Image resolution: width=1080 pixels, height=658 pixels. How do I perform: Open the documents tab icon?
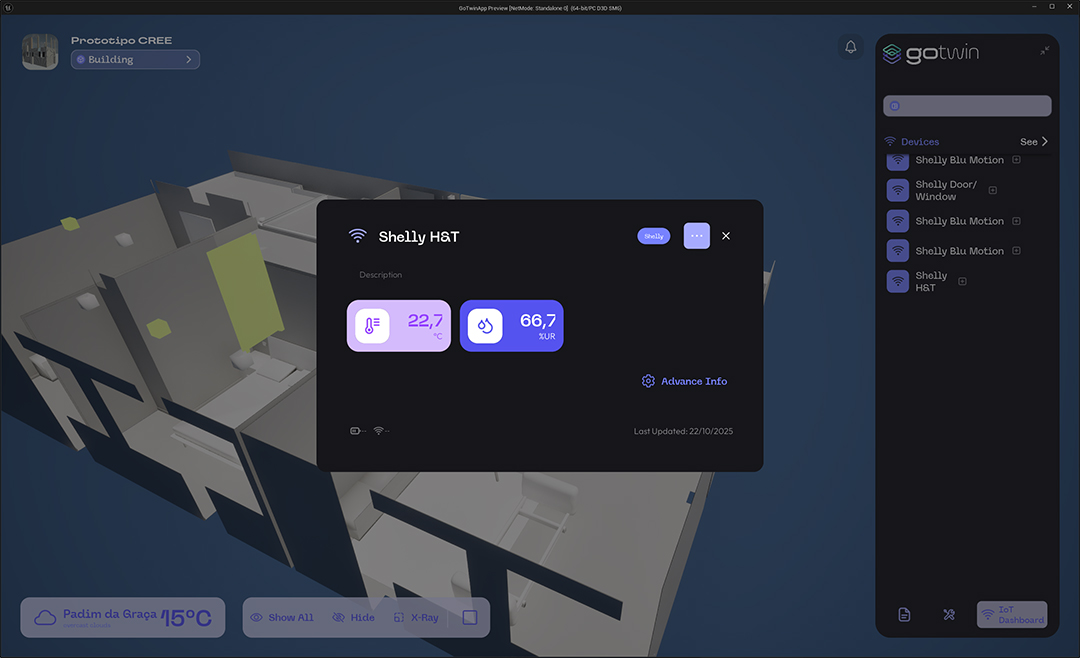click(904, 615)
